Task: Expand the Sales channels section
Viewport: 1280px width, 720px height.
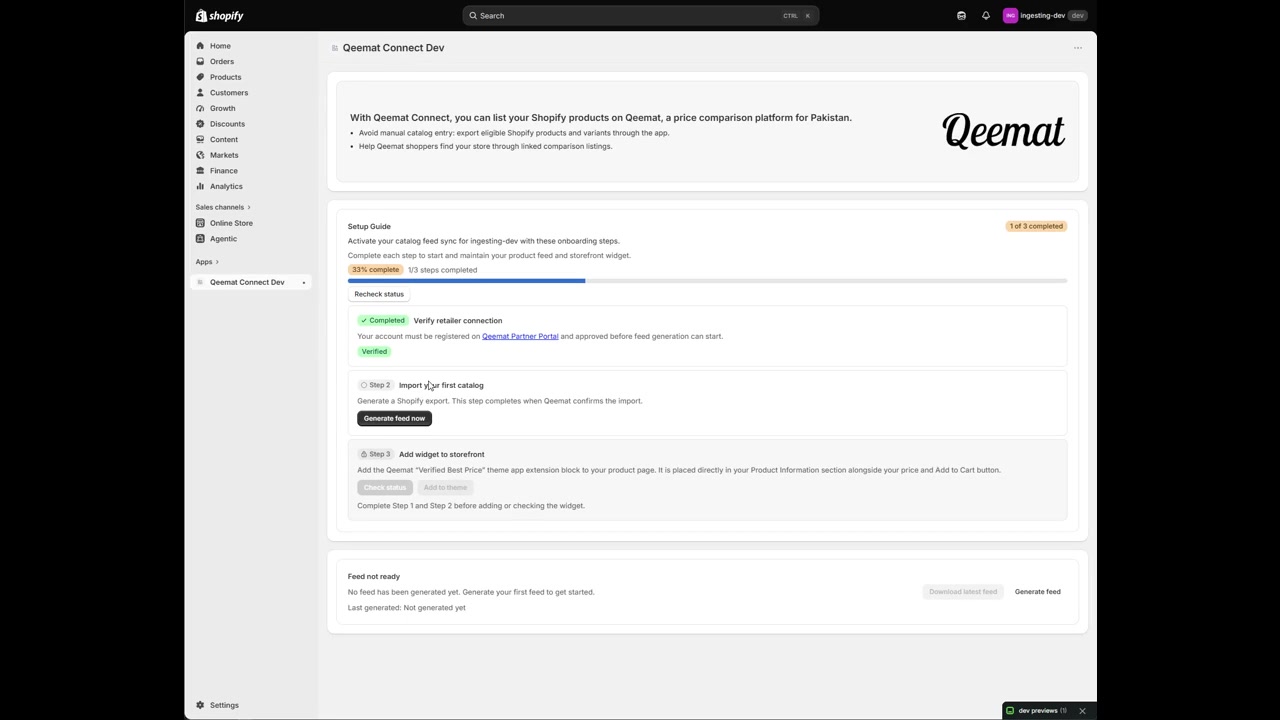Action: 223,207
